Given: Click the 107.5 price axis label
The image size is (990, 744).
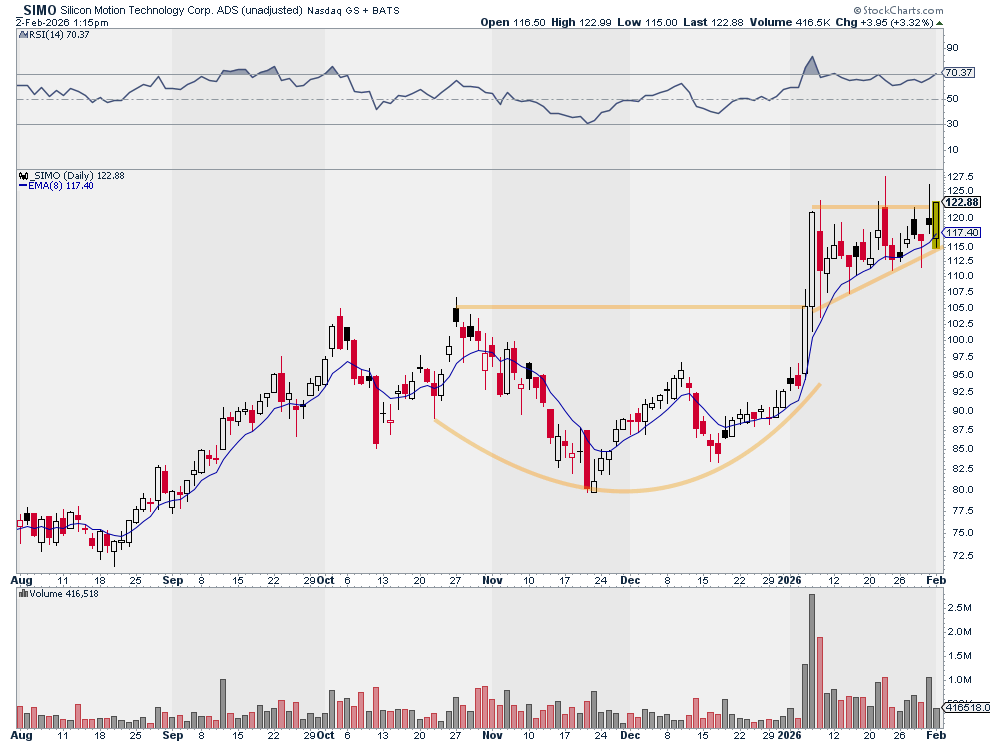Looking at the screenshot, I should 960,292.
